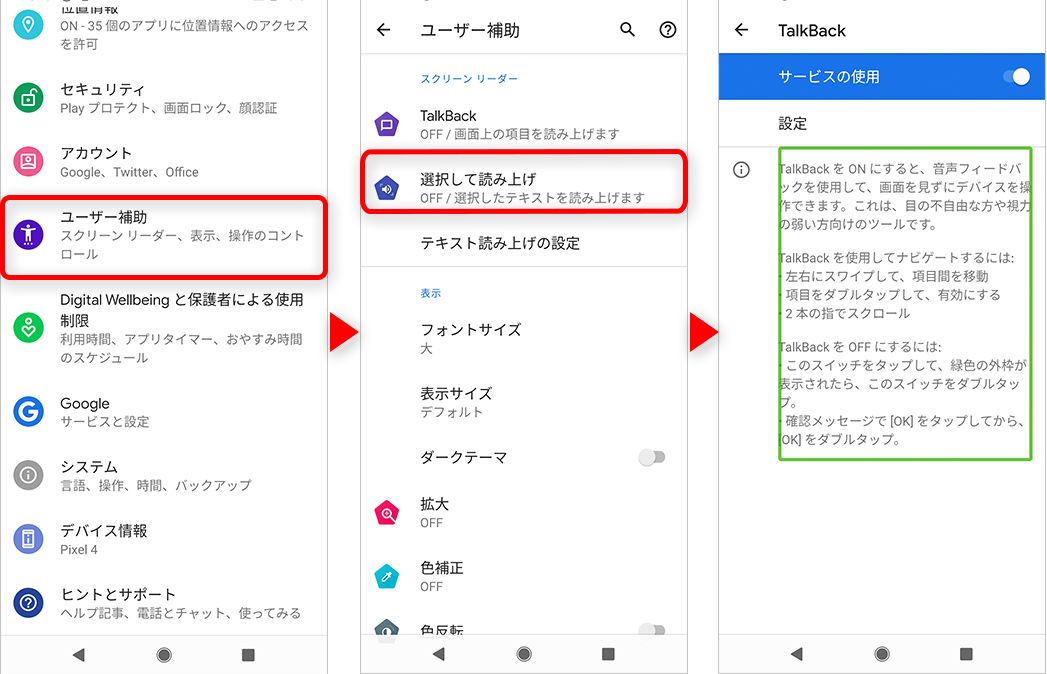Open Digital Wellbeing と保護者による使用制限

[164, 327]
